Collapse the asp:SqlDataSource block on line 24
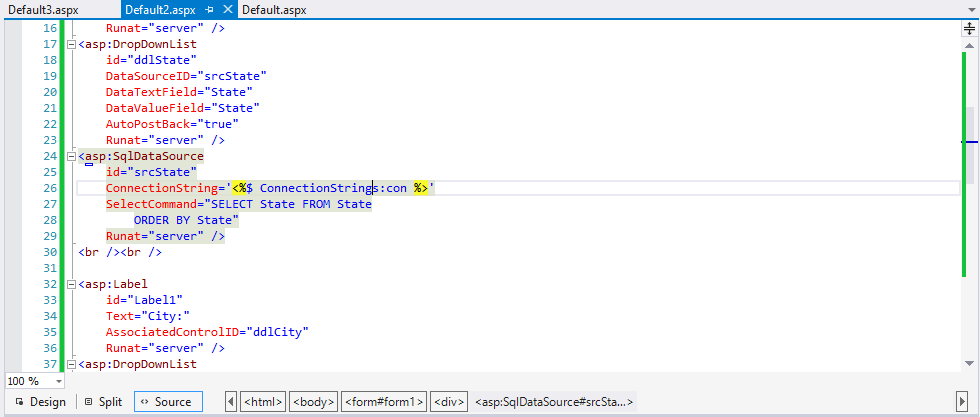 pos(70,157)
